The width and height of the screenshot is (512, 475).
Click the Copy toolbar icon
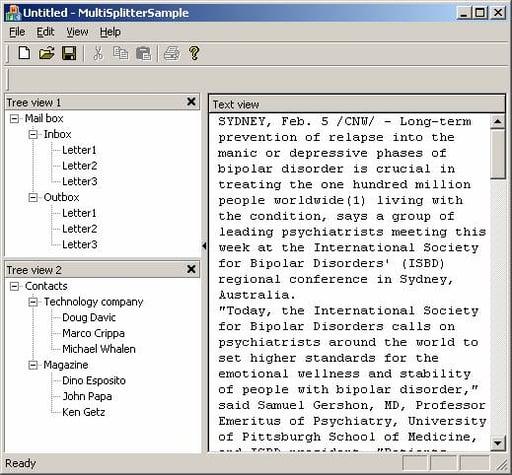(120, 53)
